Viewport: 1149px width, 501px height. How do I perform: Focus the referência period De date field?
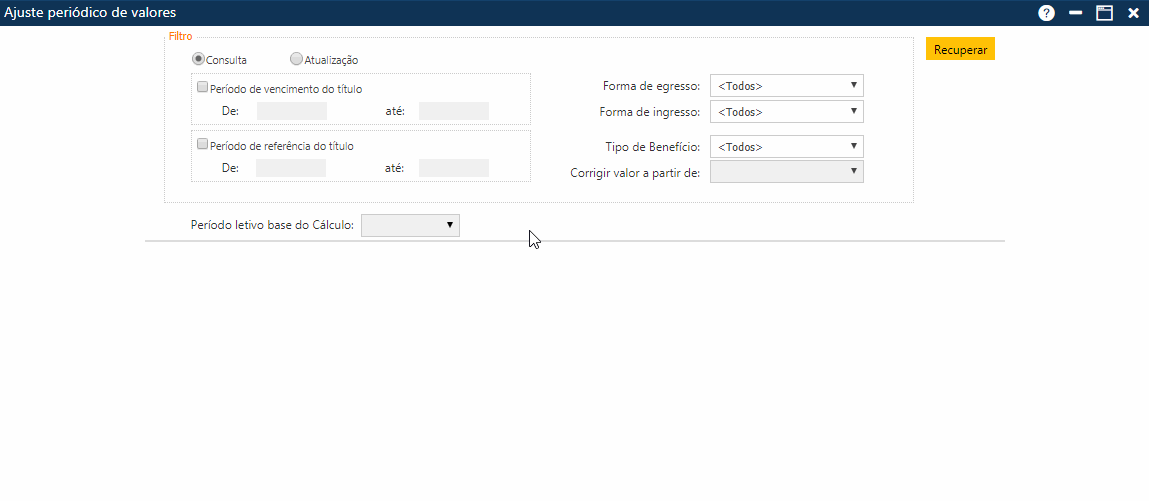pyautogui.click(x=291, y=168)
